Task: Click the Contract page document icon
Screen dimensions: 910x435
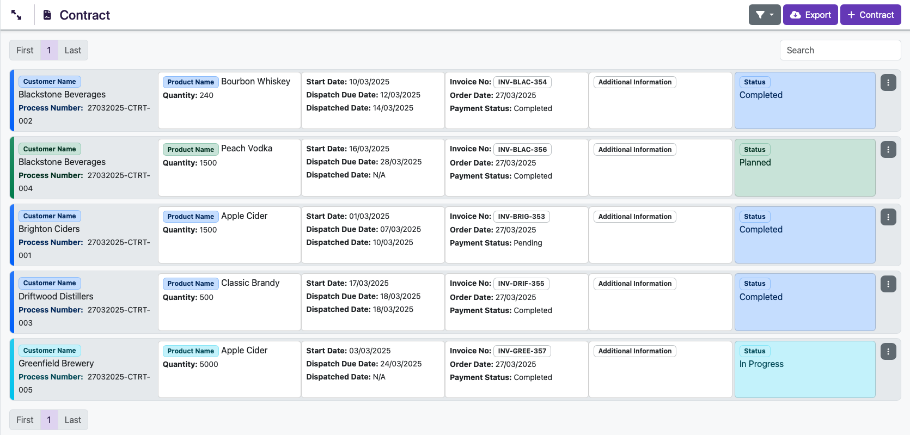Action: pos(47,15)
